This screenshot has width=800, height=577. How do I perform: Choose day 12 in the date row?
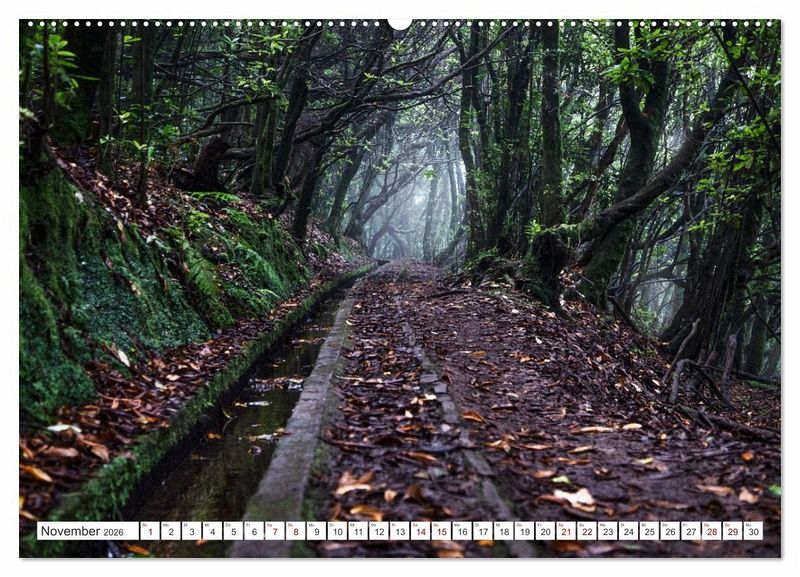pos(378,531)
